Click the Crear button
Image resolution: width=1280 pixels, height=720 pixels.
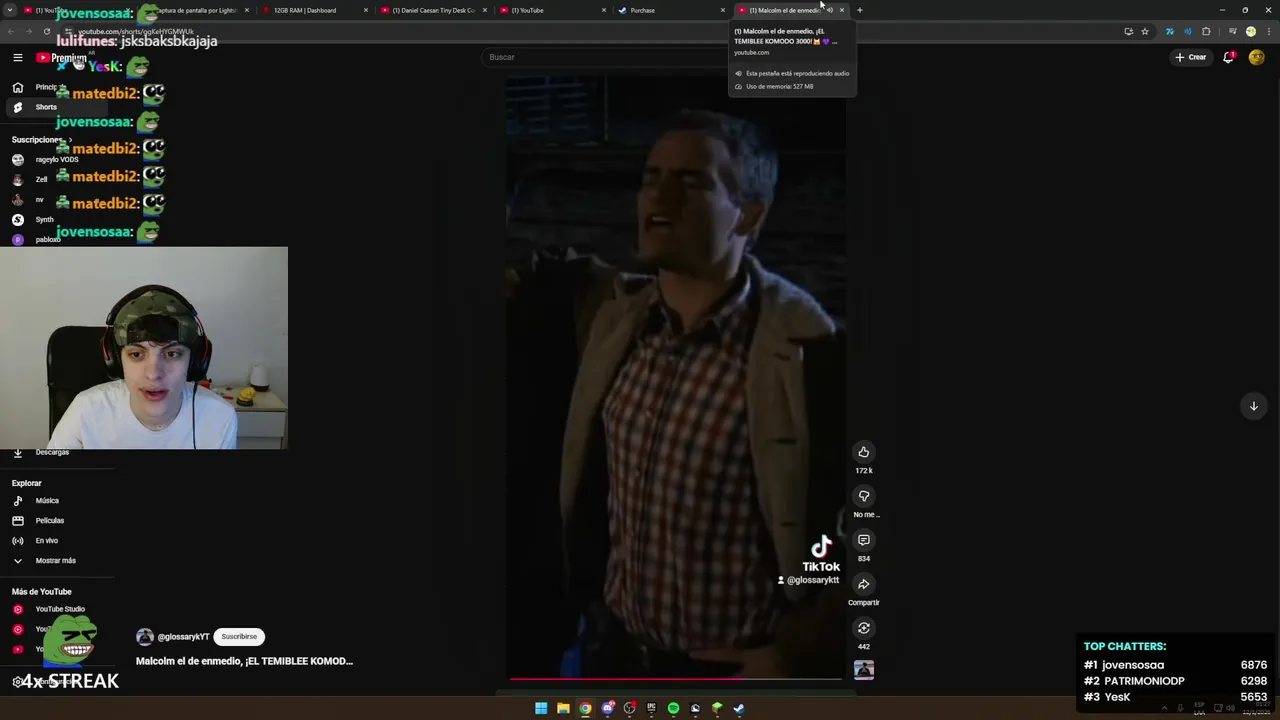click(x=1191, y=57)
